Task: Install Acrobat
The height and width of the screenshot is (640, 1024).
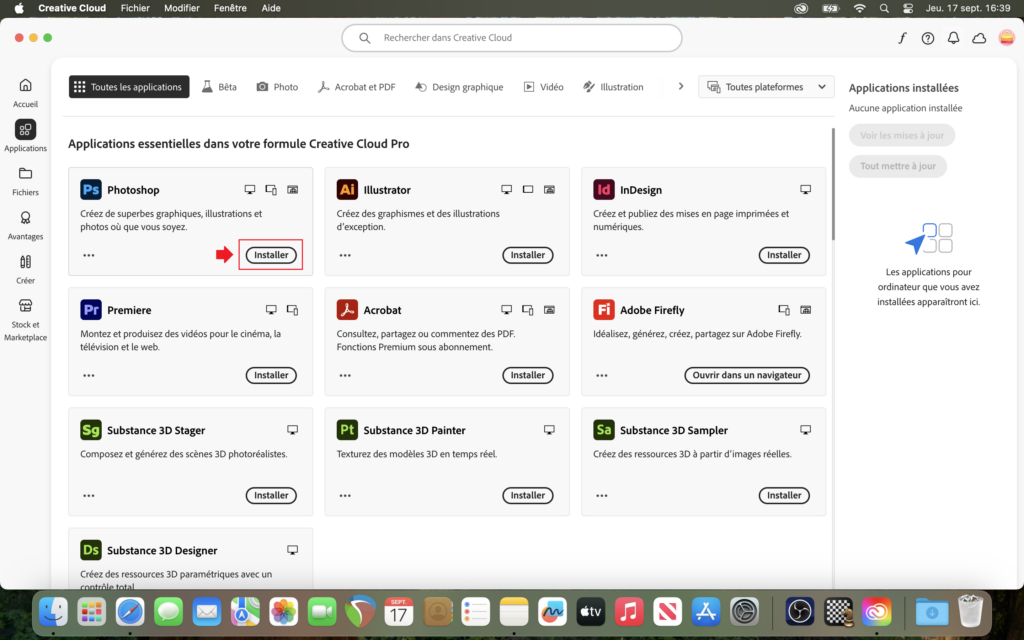Action: 528,376
